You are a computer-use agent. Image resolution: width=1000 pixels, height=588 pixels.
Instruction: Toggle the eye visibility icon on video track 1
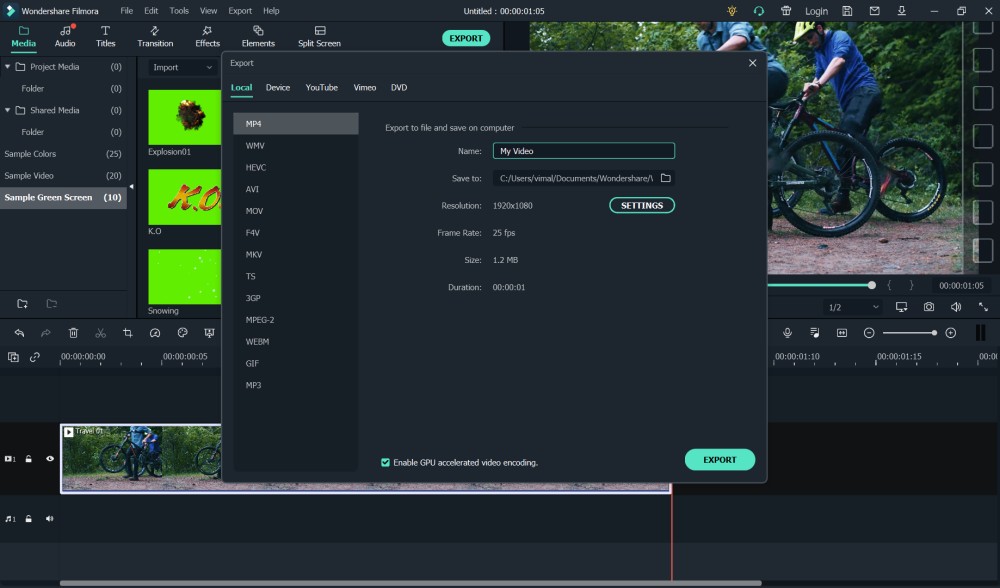[48, 458]
